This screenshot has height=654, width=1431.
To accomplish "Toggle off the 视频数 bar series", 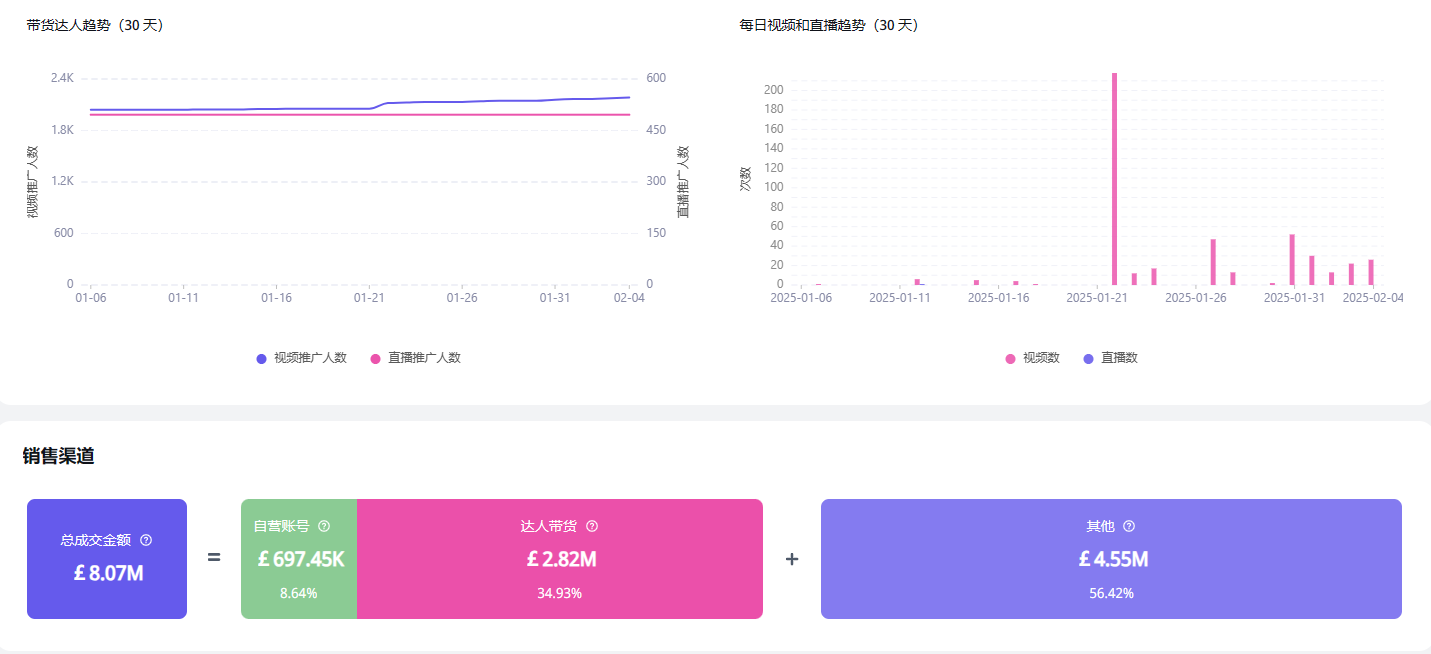I will click(x=1033, y=357).
